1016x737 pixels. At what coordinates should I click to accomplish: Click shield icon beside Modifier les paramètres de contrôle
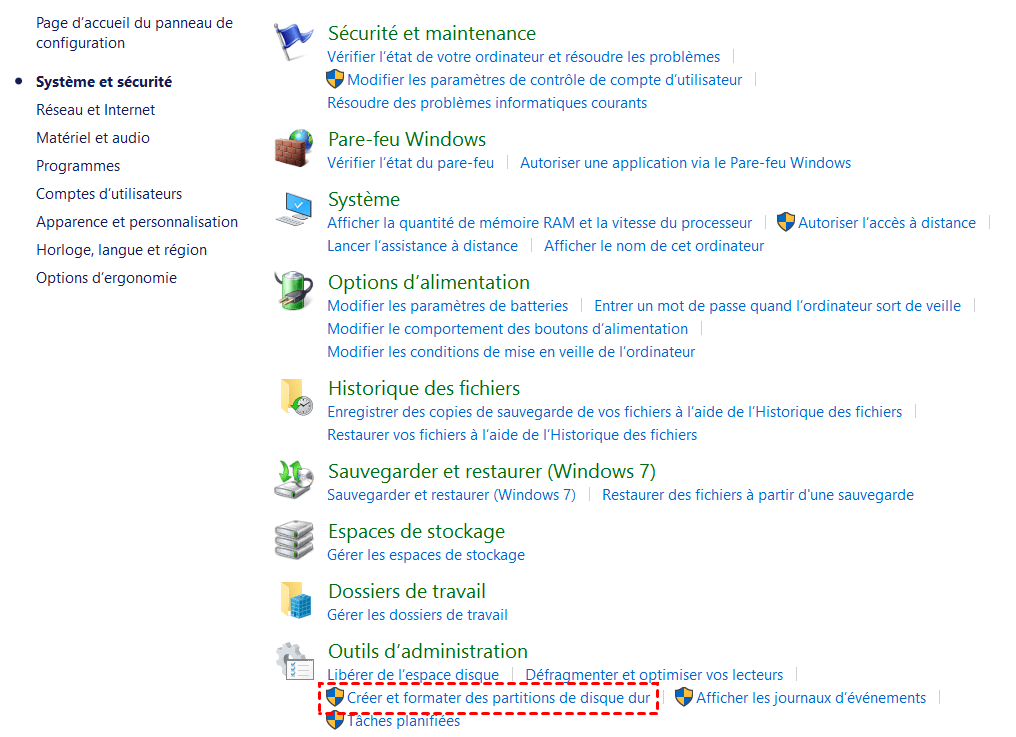coord(335,79)
